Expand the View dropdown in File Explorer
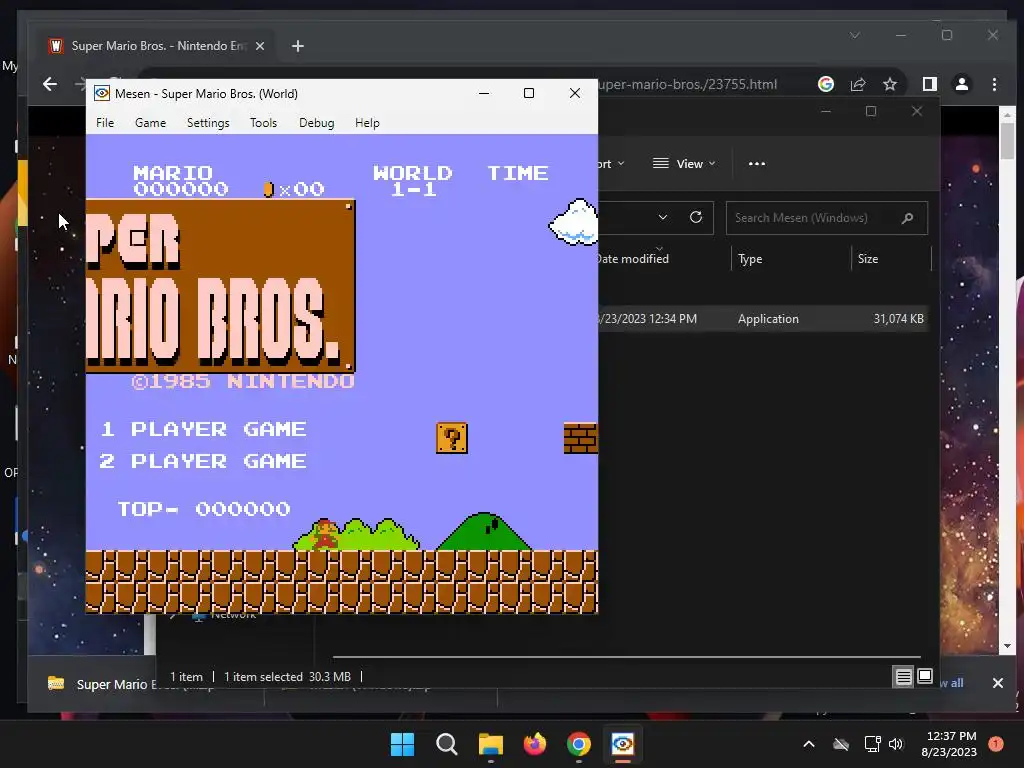Screen dimensions: 1024x768 pyautogui.click(x=684, y=164)
